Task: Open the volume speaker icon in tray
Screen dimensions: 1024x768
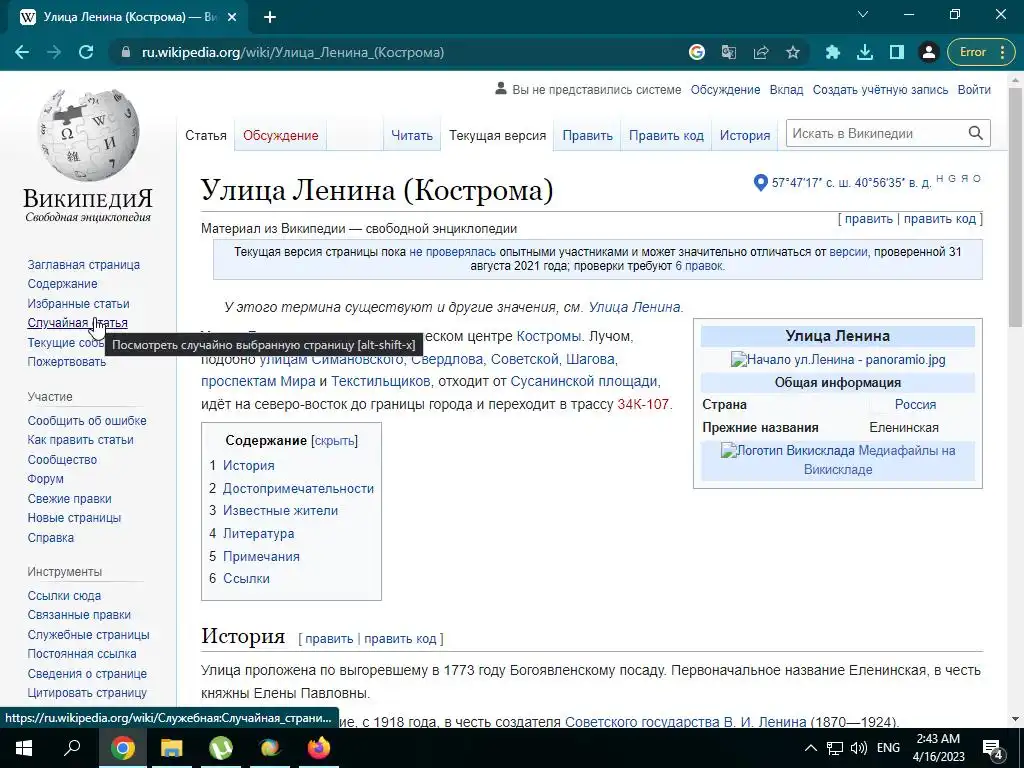Action: pyautogui.click(x=859, y=748)
